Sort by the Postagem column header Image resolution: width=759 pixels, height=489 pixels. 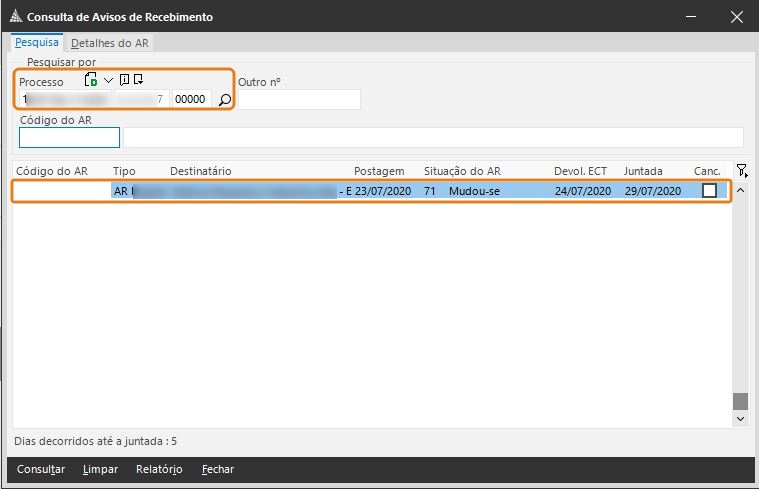click(x=379, y=171)
